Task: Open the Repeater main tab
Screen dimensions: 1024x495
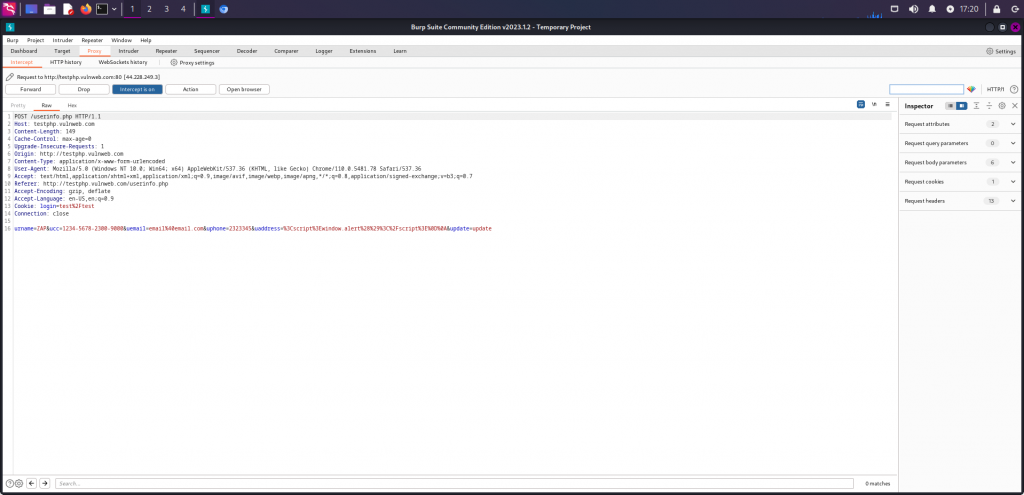Action: pyautogui.click(x=167, y=51)
